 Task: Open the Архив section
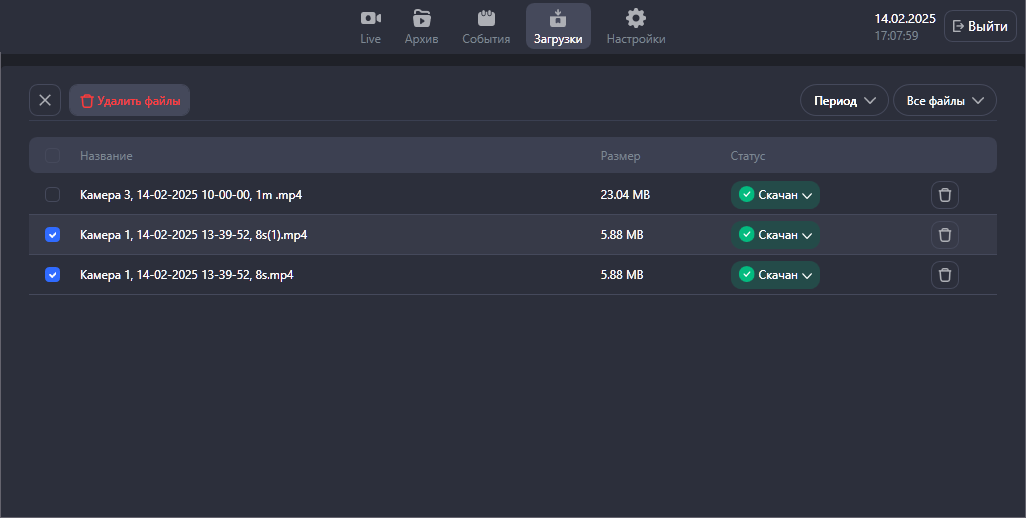click(421, 27)
